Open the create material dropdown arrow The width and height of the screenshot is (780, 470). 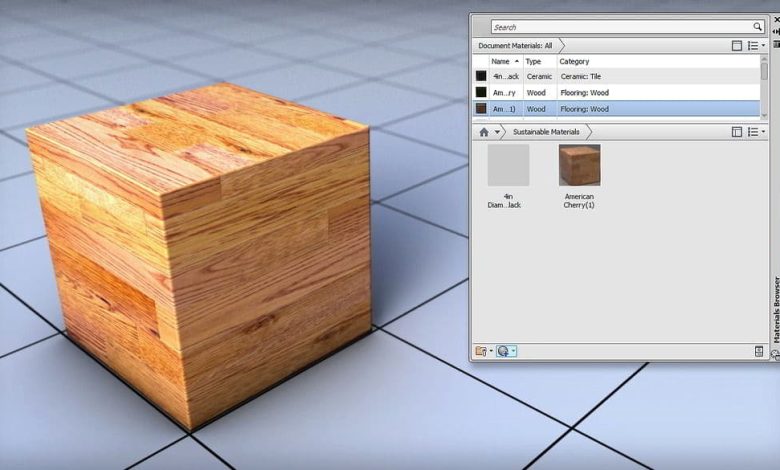513,351
